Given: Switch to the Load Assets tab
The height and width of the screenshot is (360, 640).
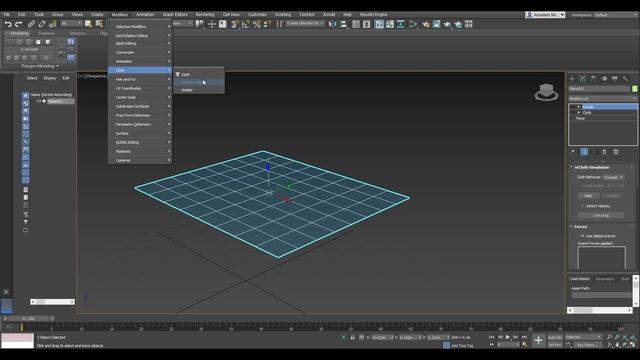Looking at the screenshot, I should click(x=580, y=279).
